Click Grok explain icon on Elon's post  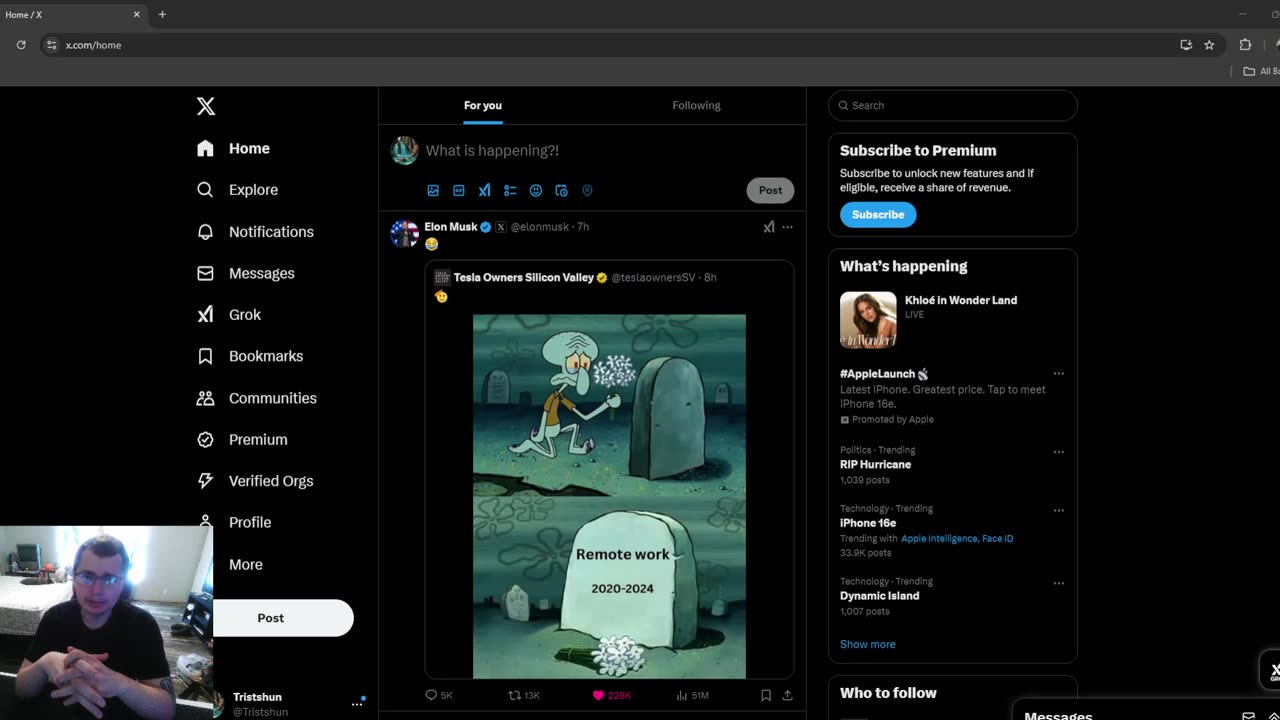(768, 227)
